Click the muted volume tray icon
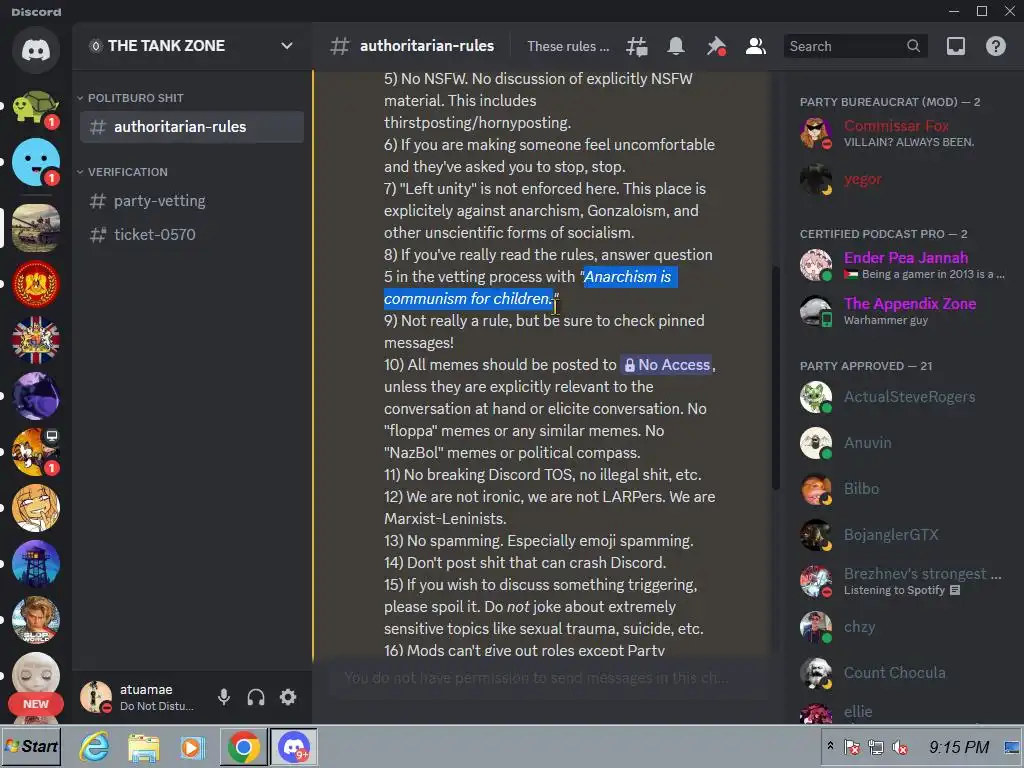 tap(900, 747)
